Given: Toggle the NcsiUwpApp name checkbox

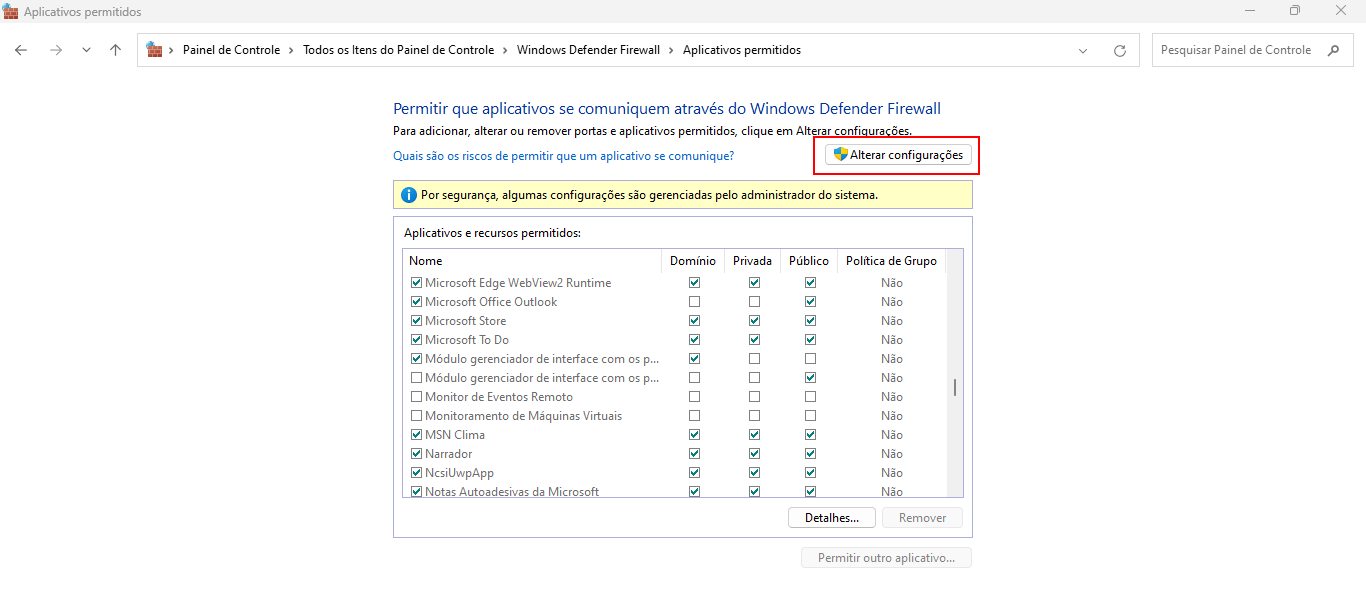Looking at the screenshot, I should coord(416,473).
